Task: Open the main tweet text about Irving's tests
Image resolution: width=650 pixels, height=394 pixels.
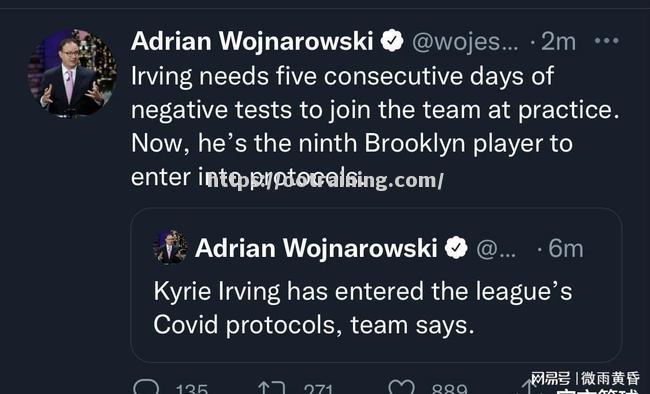Action: (x=375, y=126)
